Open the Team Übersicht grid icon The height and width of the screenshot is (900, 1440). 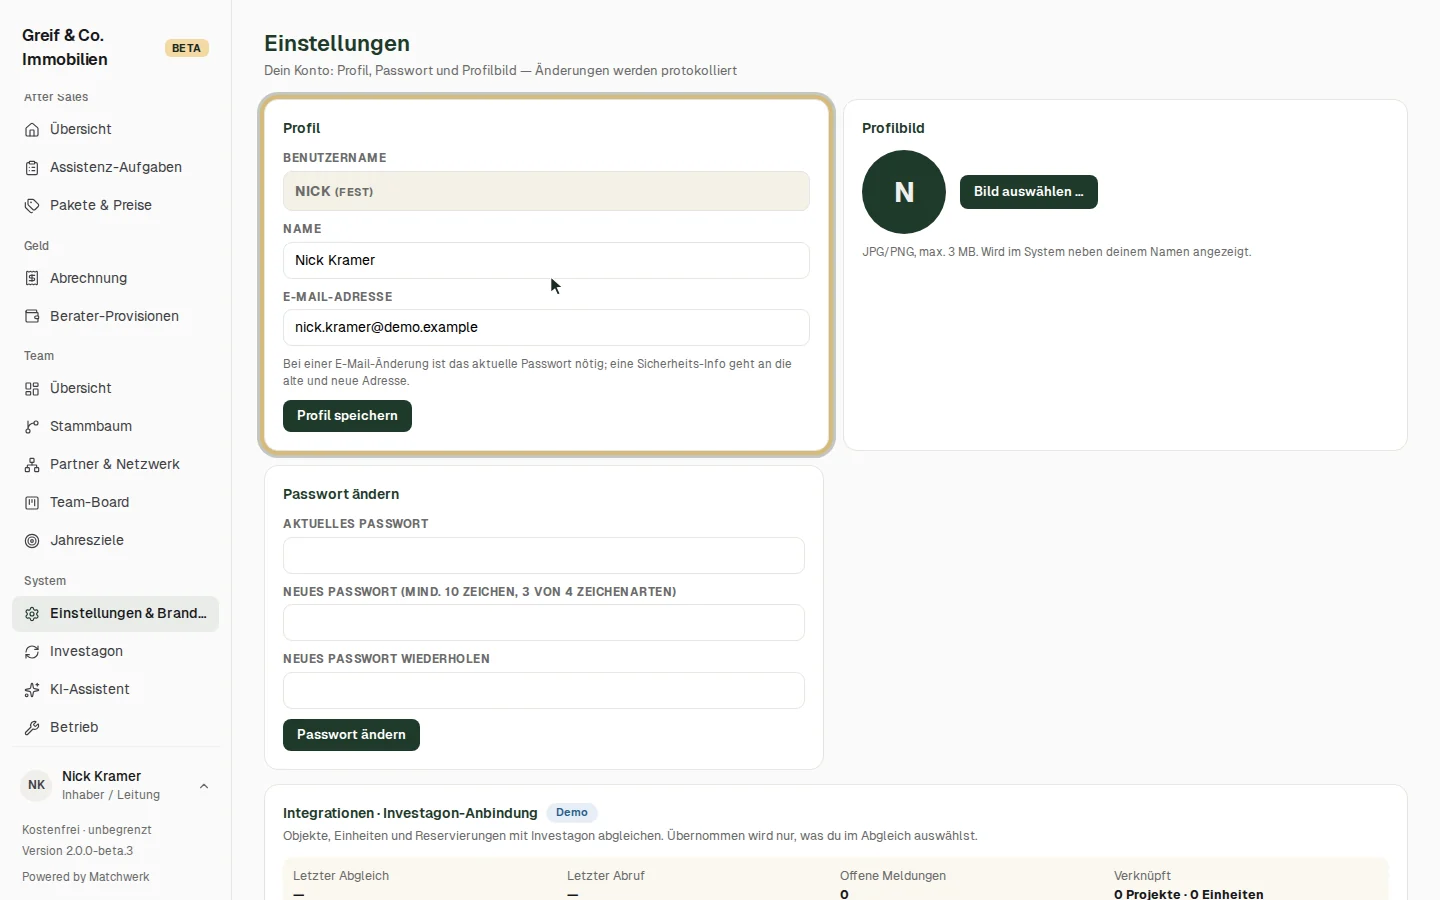tap(32, 389)
